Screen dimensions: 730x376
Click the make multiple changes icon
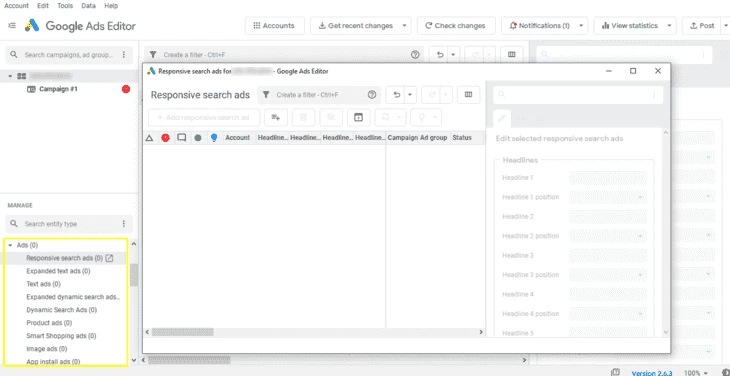point(276,118)
